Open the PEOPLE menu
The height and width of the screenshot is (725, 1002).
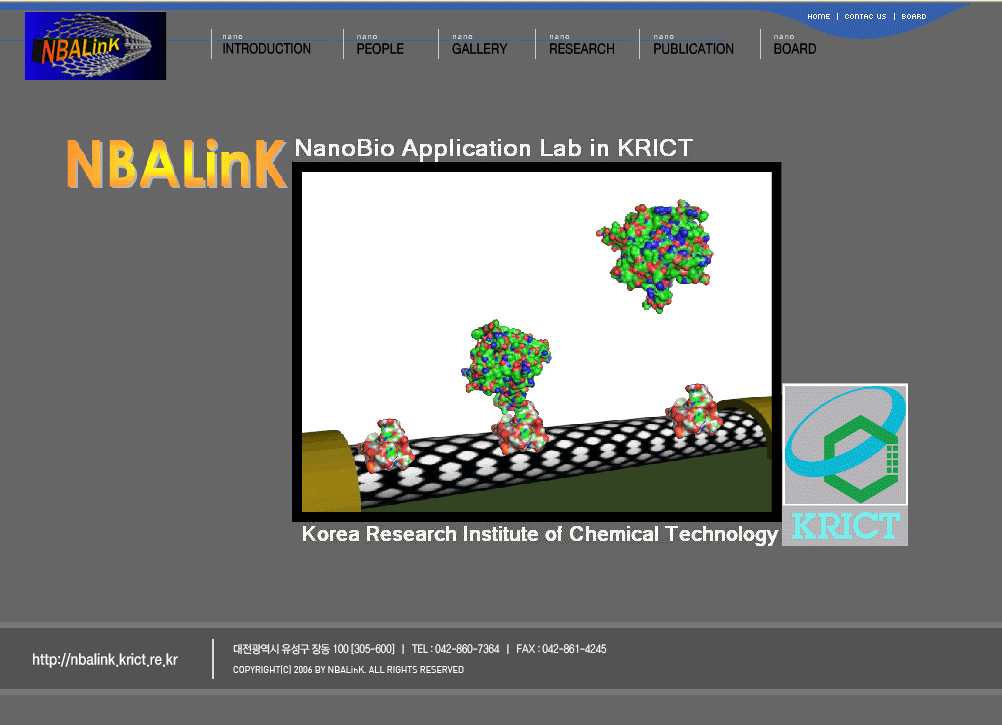pyautogui.click(x=380, y=49)
